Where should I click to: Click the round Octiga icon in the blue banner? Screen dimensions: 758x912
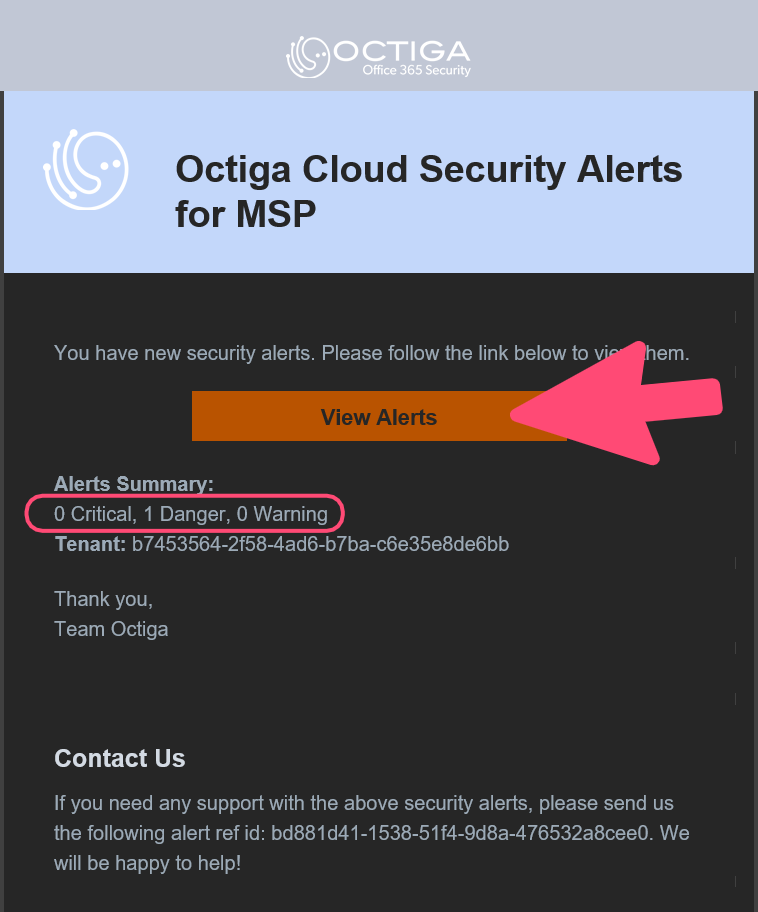85,171
